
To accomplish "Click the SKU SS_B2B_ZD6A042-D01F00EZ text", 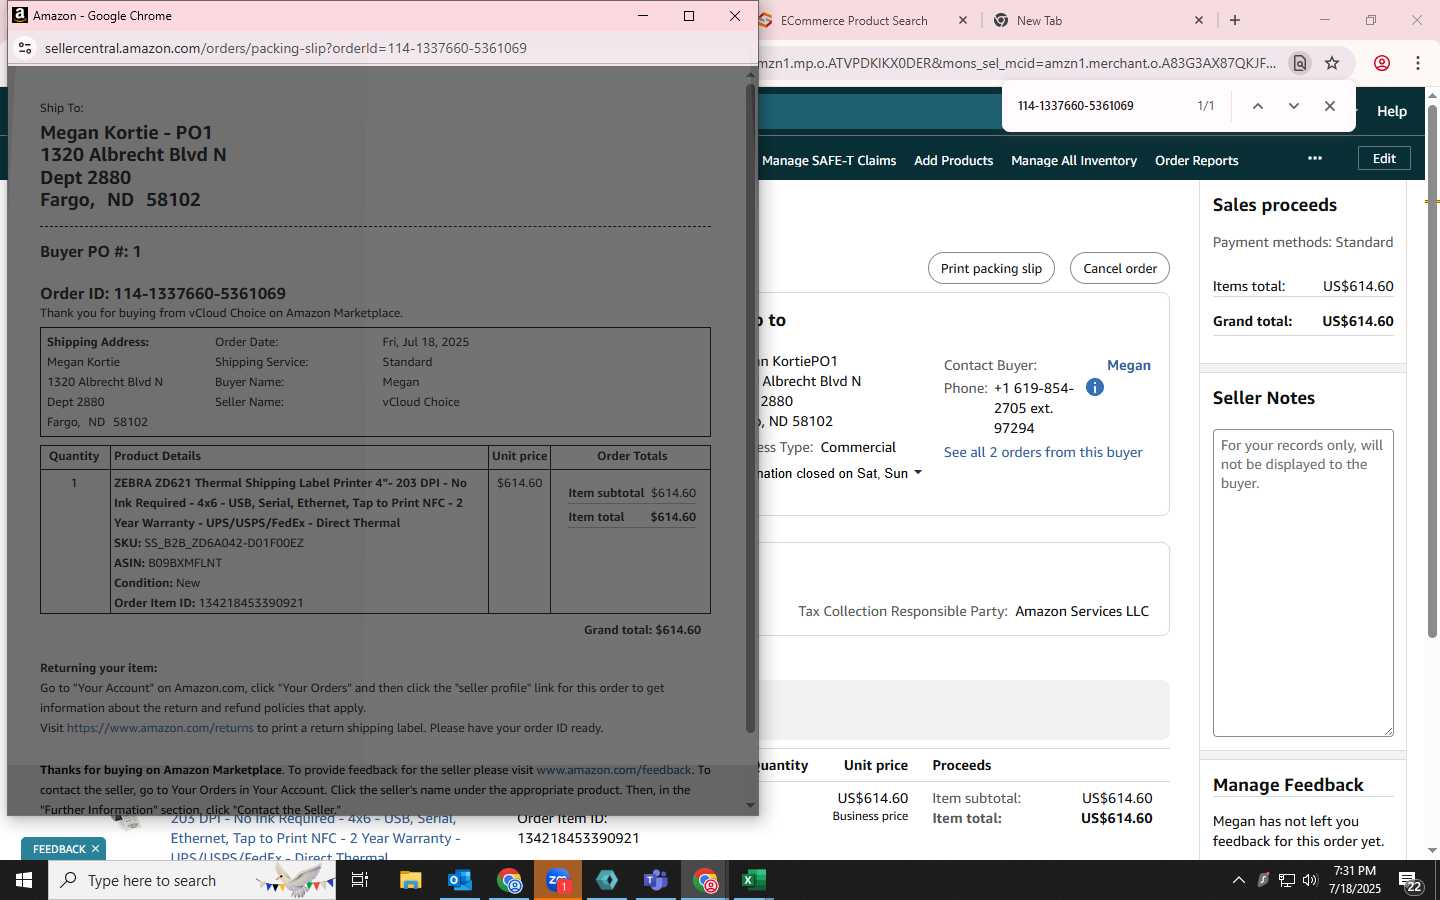I will (209, 543).
